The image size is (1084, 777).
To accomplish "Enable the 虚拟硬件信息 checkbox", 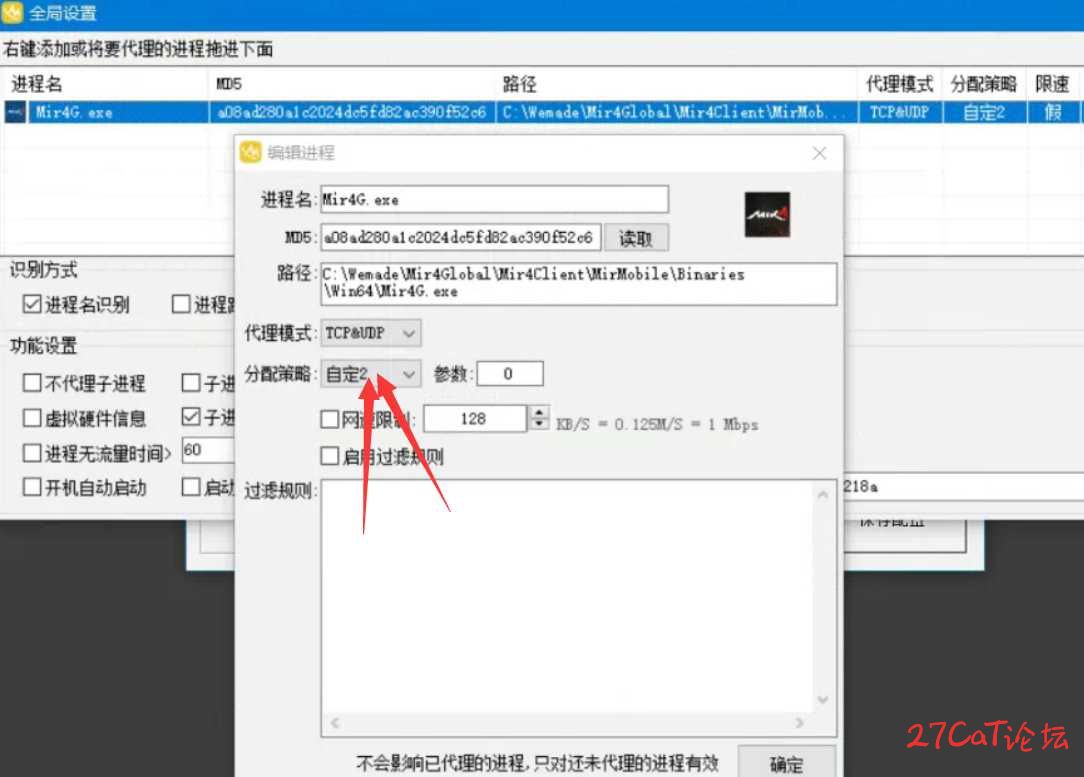I will pos(32,418).
